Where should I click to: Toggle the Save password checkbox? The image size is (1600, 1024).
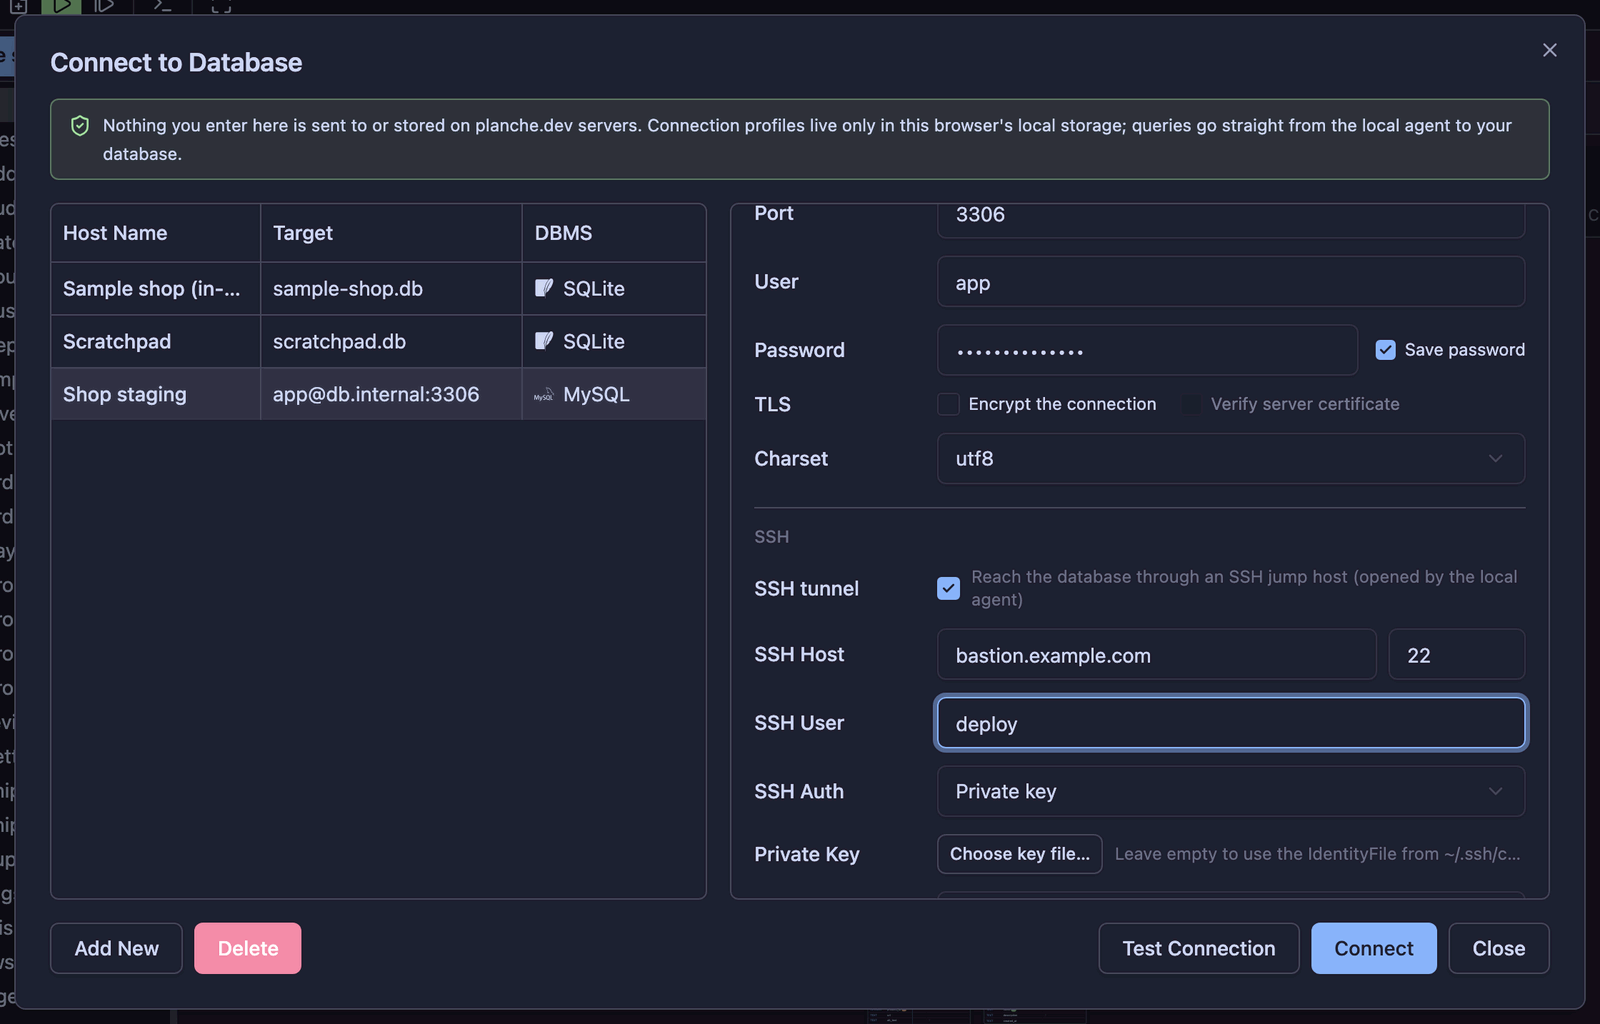coord(1385,350)
